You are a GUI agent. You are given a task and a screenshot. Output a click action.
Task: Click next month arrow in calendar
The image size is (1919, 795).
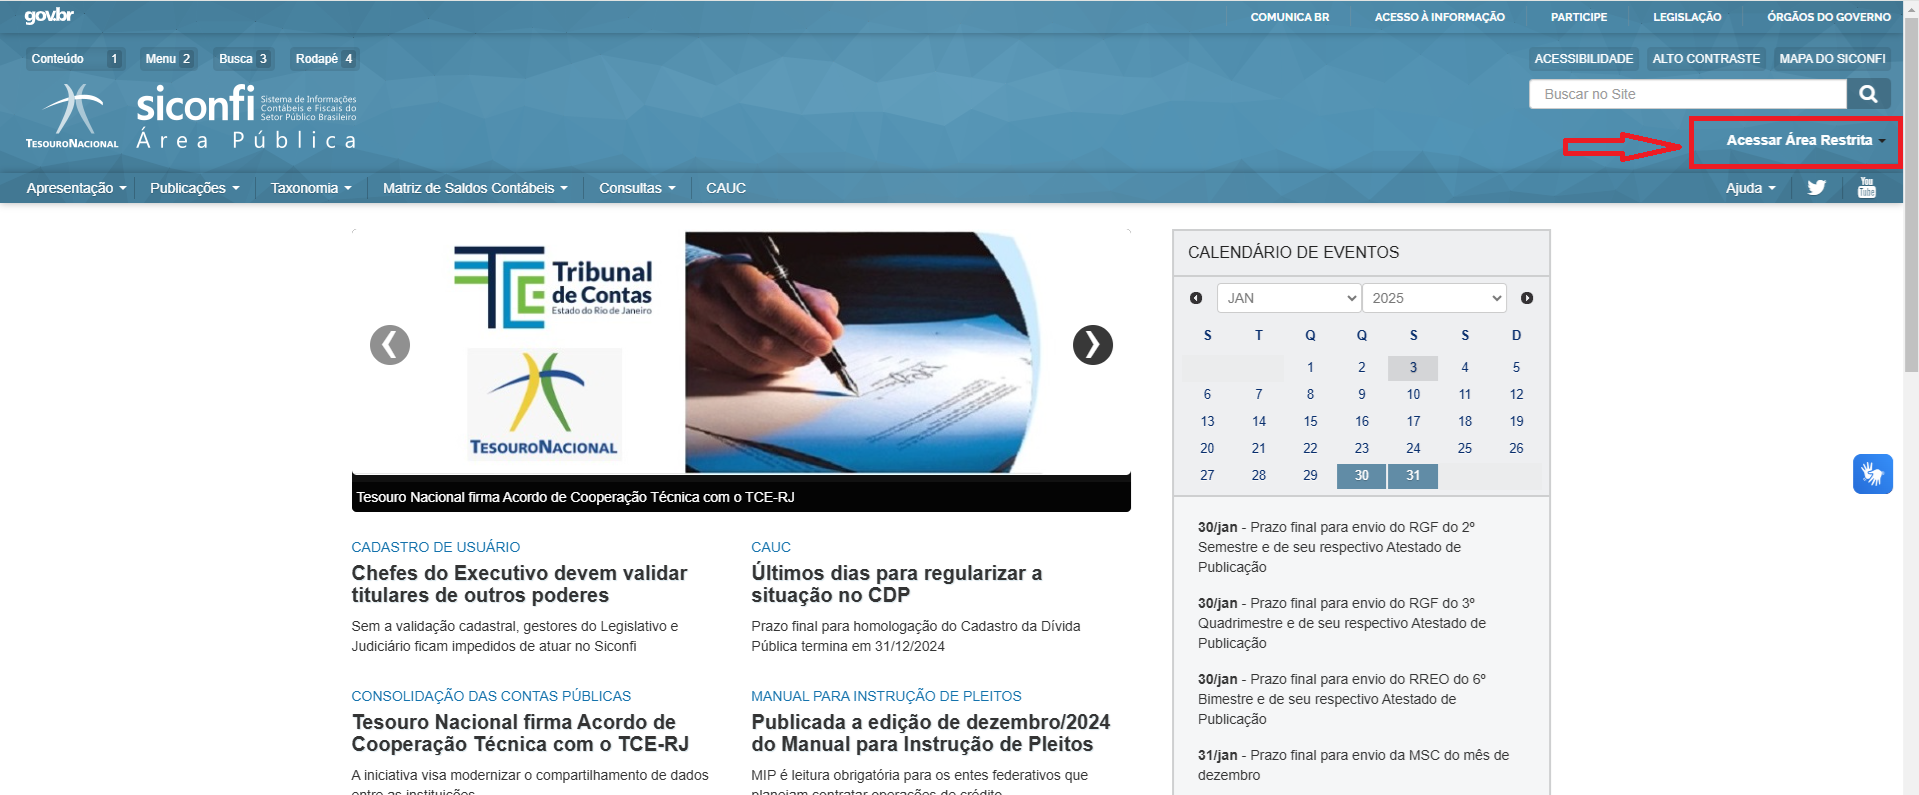[1527, 298]
